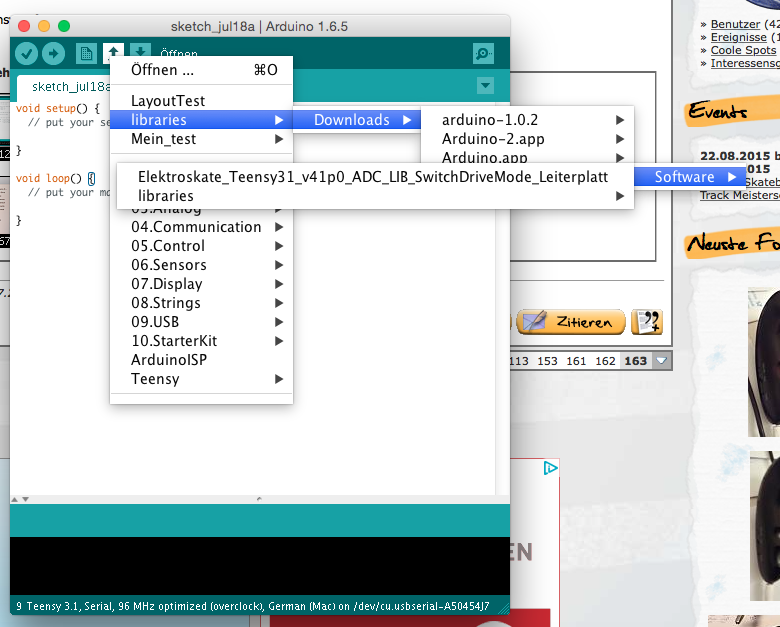Expand the Software submenu

[x=690, y=177]
